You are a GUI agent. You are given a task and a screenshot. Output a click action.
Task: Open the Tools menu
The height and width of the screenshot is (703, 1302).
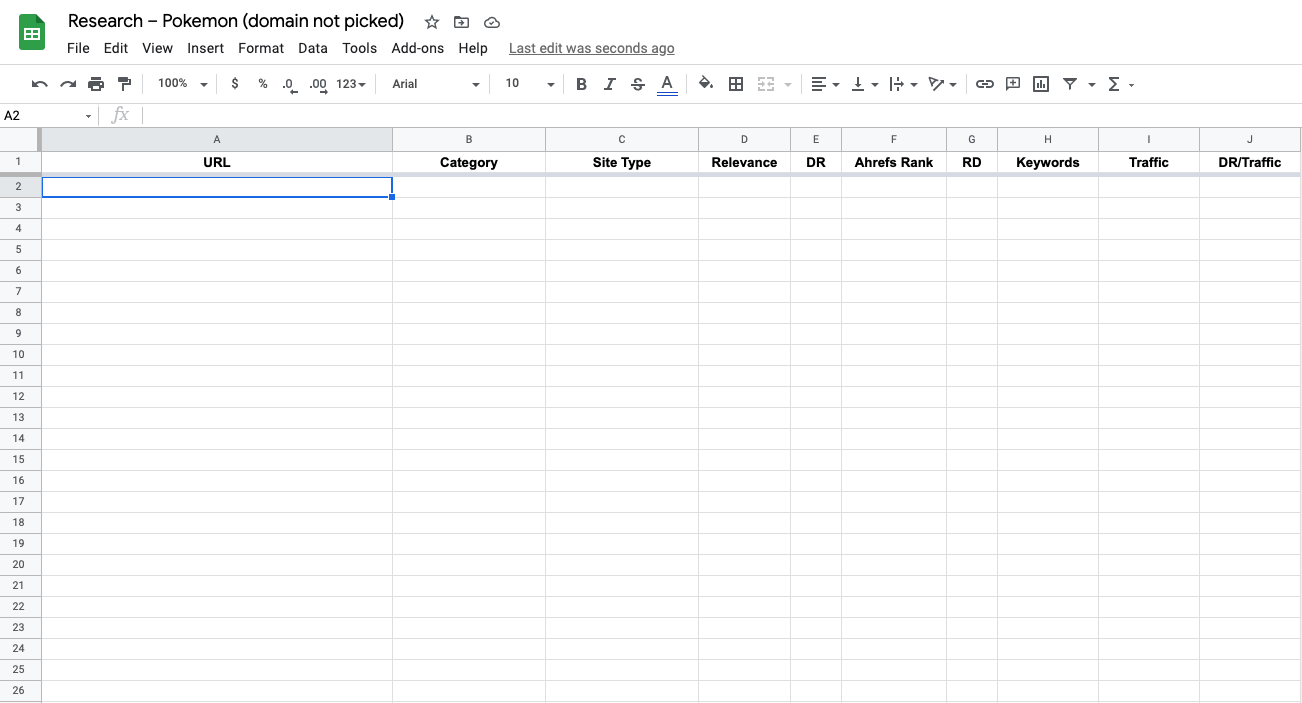tap(360, 48)
